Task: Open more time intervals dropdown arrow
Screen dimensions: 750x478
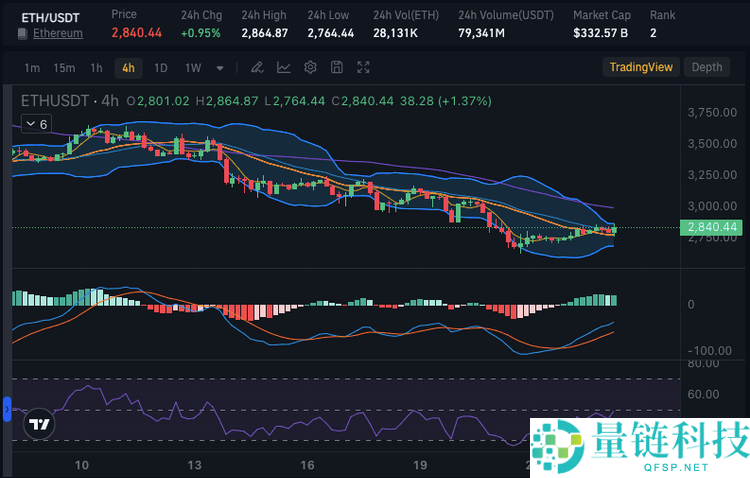Action: pyautogui.click(x=220, y=68)
